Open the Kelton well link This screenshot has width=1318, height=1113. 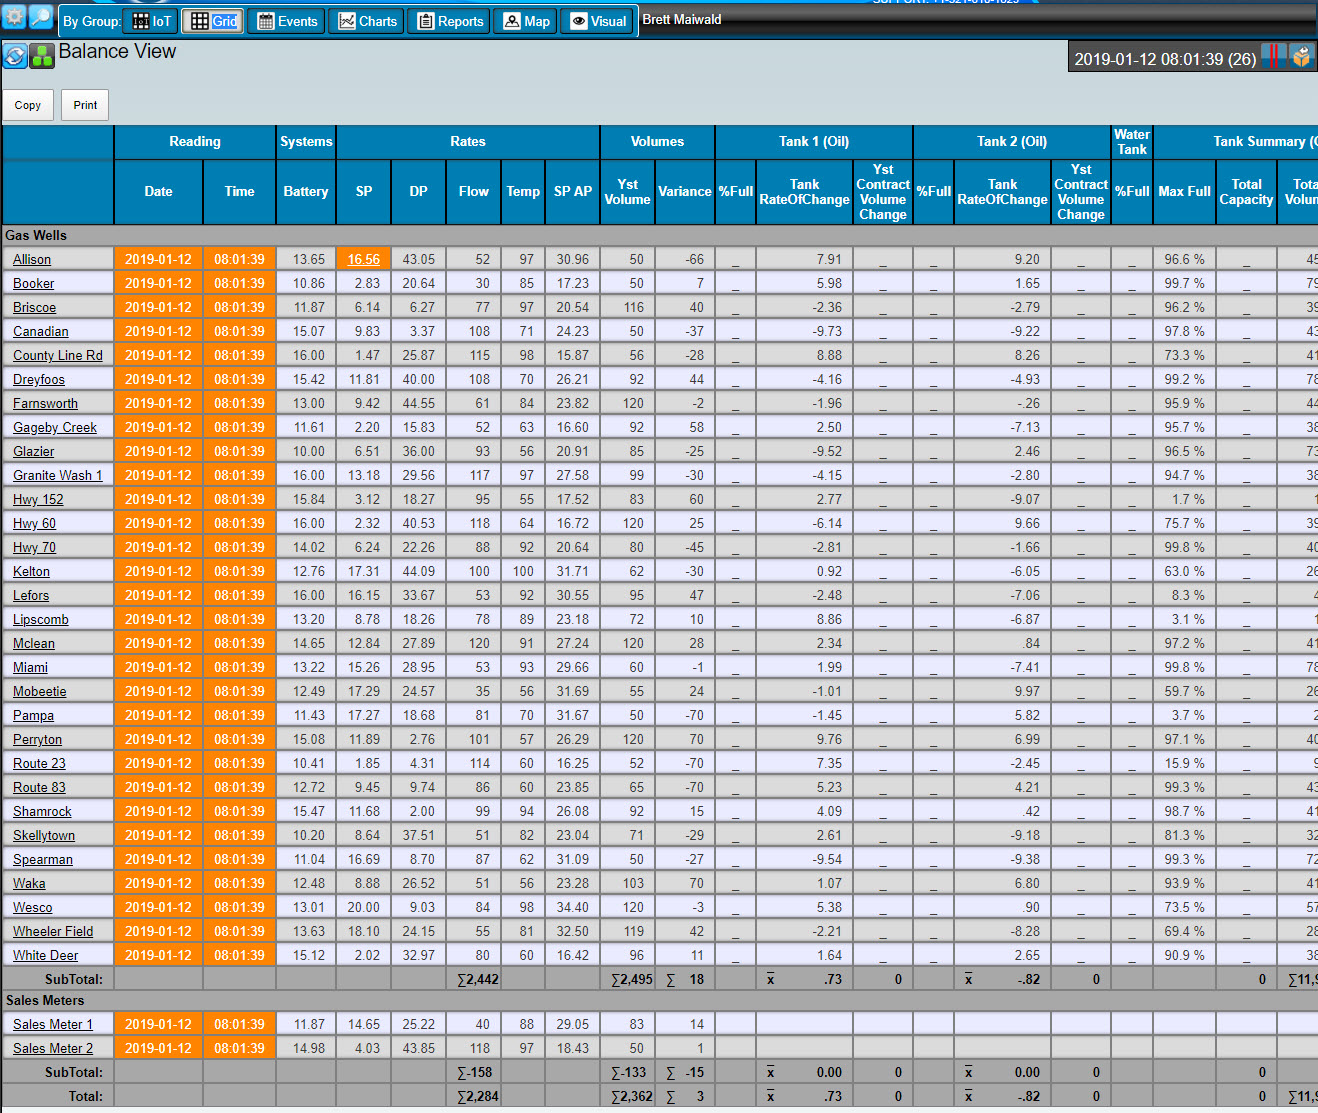[31, 571]
